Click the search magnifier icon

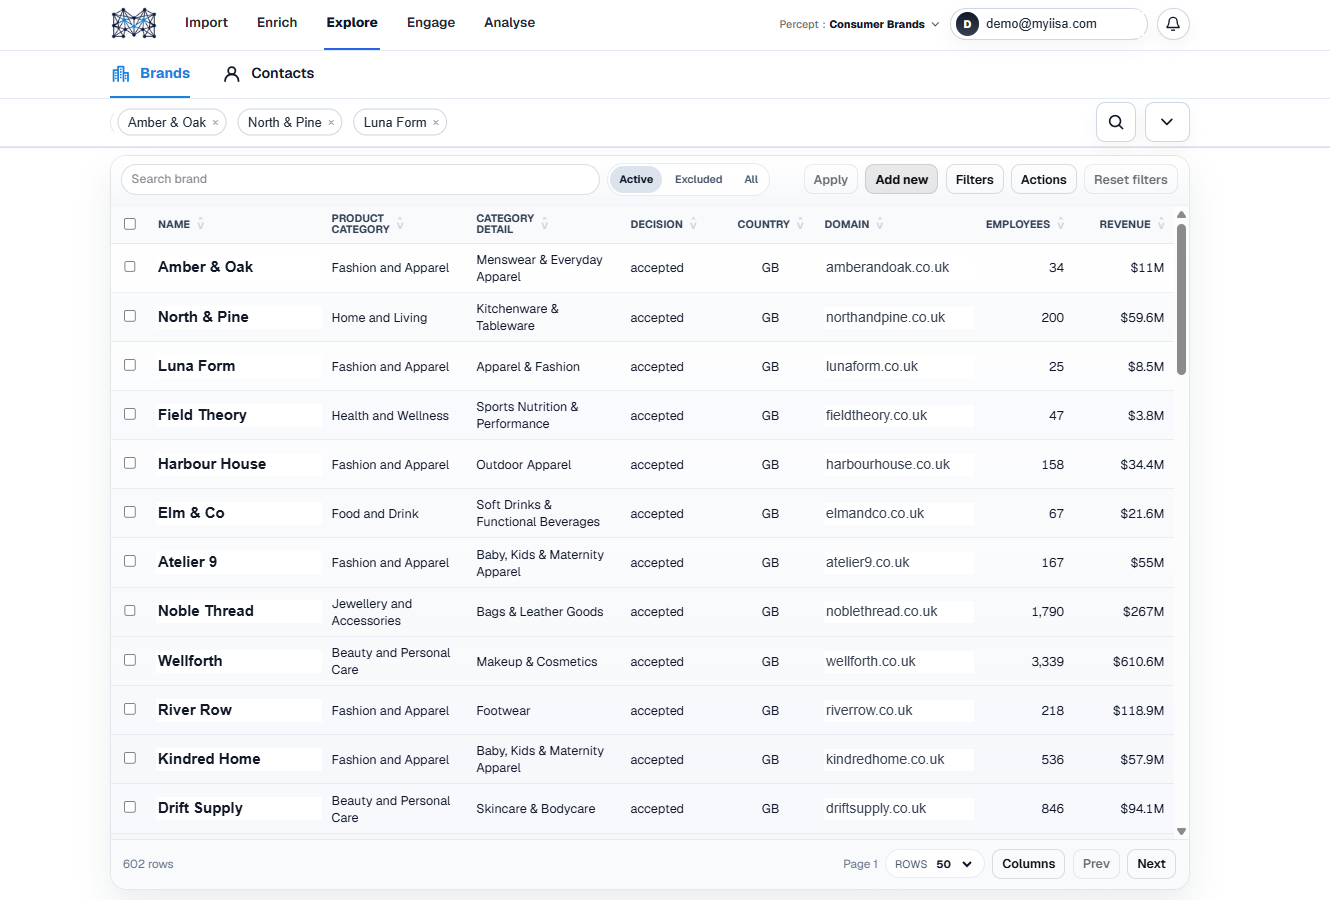tap(1116, 122)
